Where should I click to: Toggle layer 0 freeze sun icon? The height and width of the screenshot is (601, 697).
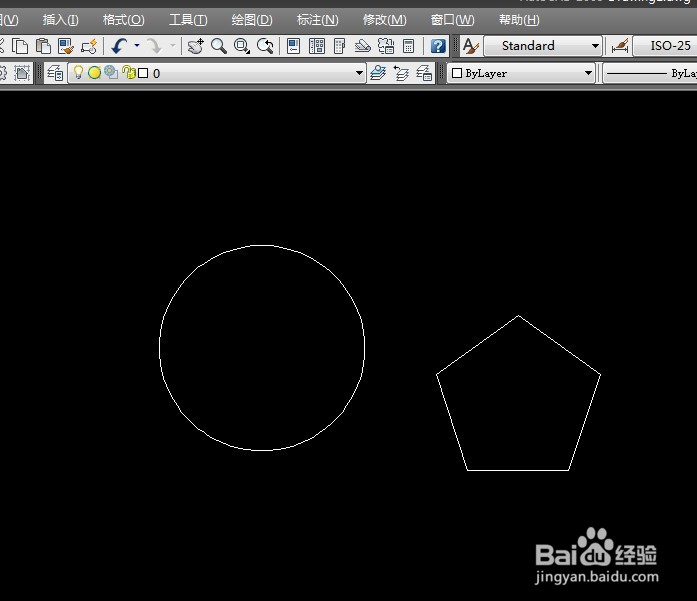click(x=94, y=73)
